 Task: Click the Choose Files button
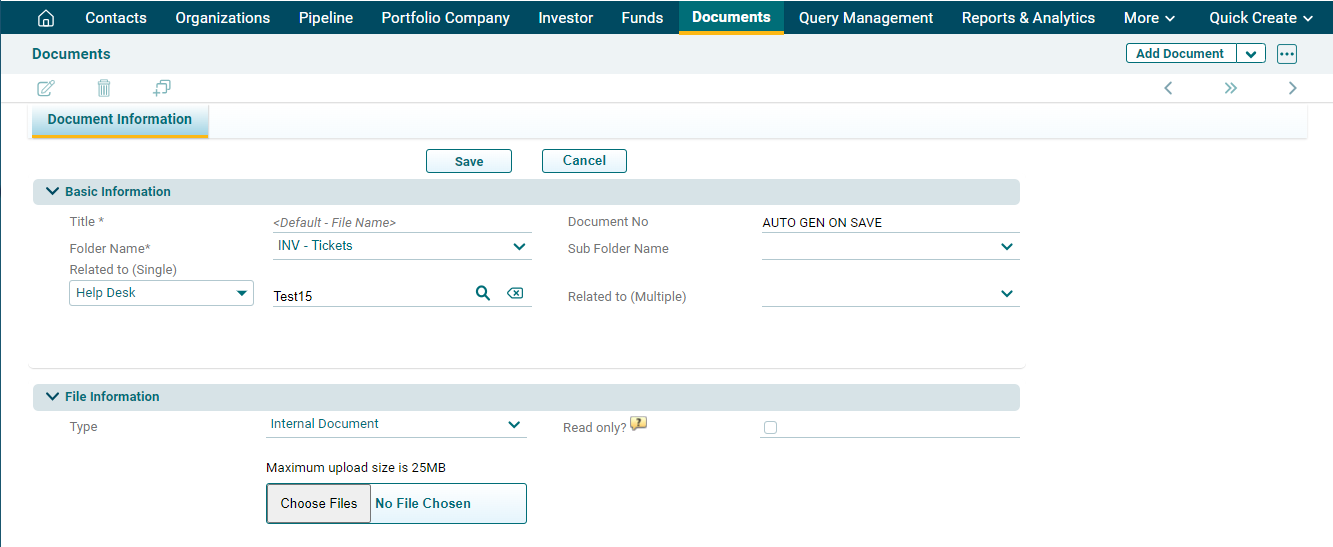[318, 504]
